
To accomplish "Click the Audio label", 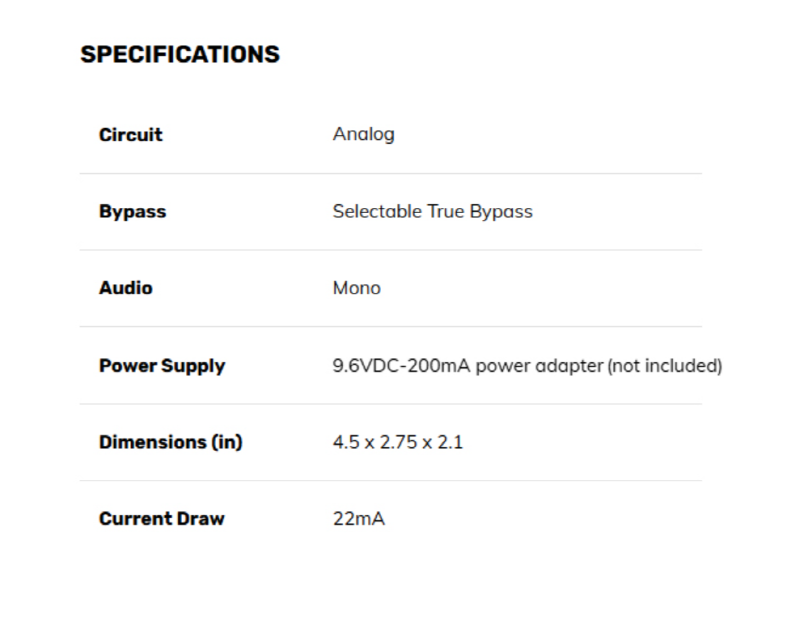I will point(126,288).
